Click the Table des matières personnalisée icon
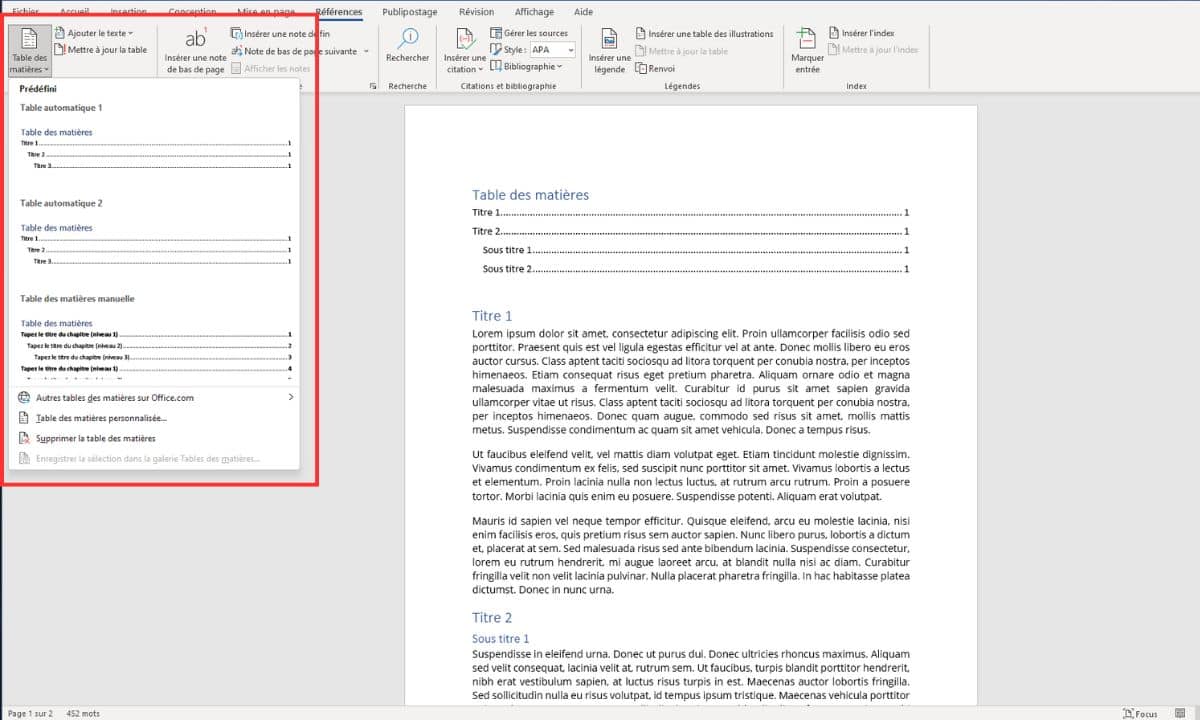 25,418
